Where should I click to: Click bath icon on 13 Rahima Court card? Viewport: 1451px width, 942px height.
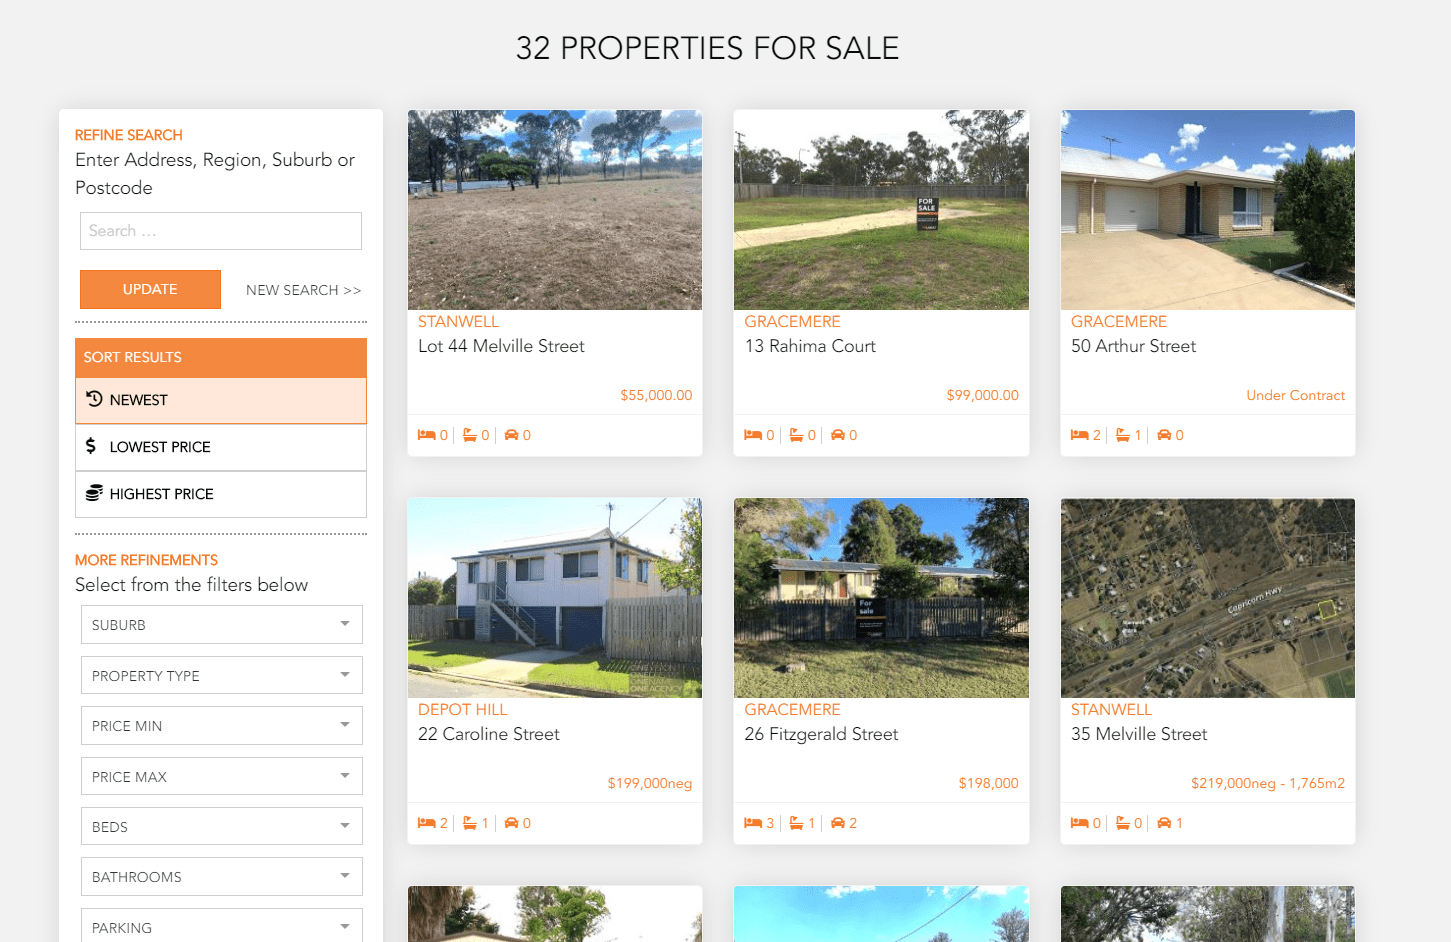pyautogui.click(x=796, y=435)
